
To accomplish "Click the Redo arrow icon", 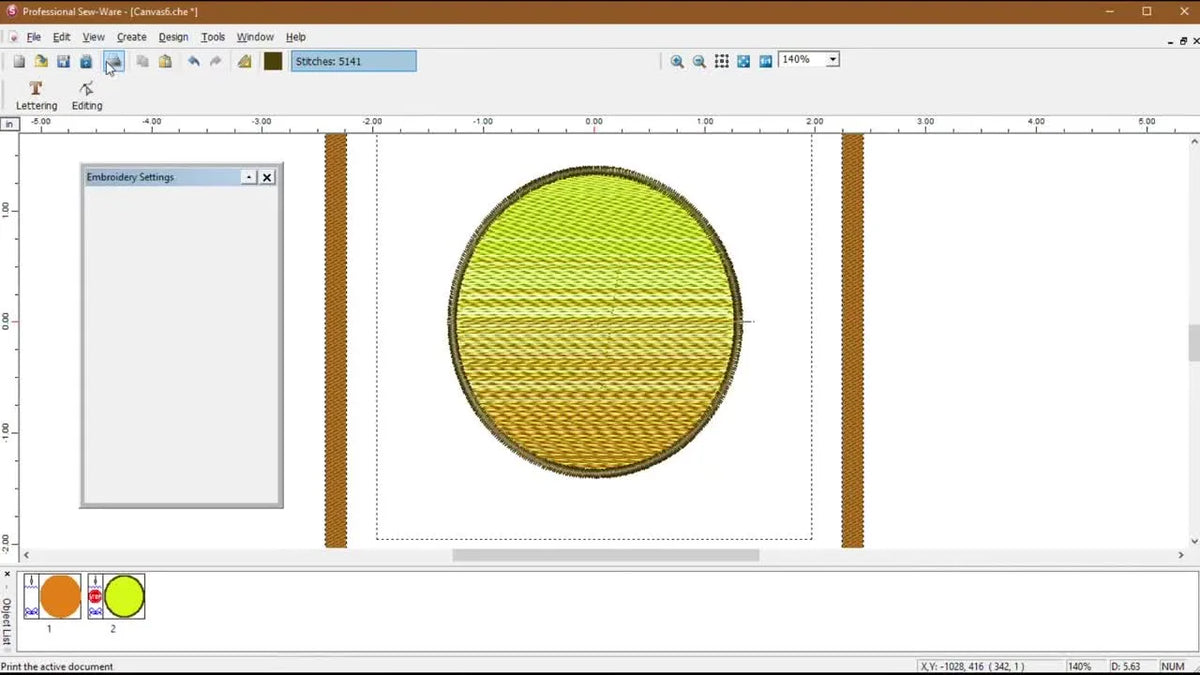I will [215, 61].
